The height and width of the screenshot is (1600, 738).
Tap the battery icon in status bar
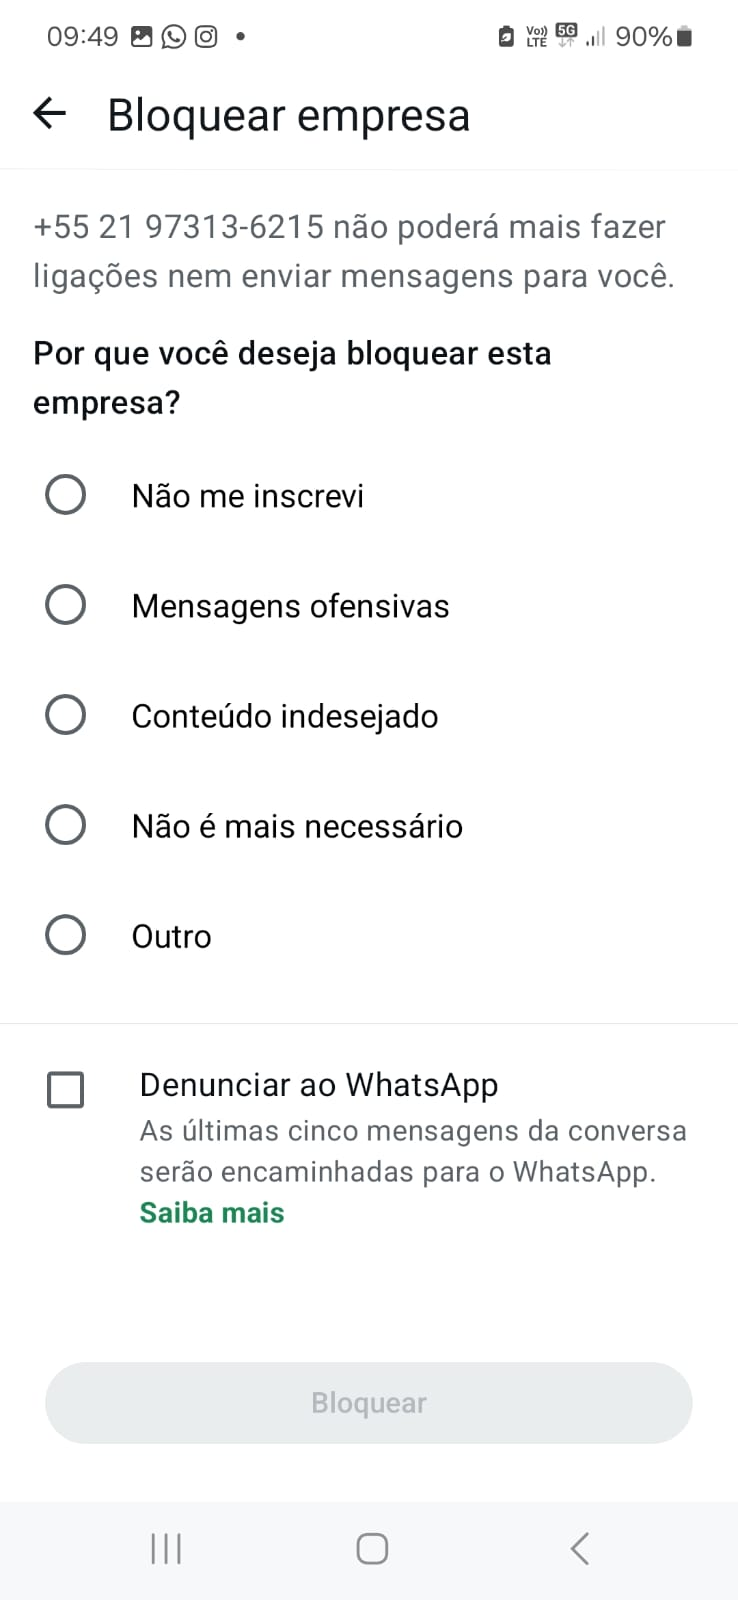684,37
